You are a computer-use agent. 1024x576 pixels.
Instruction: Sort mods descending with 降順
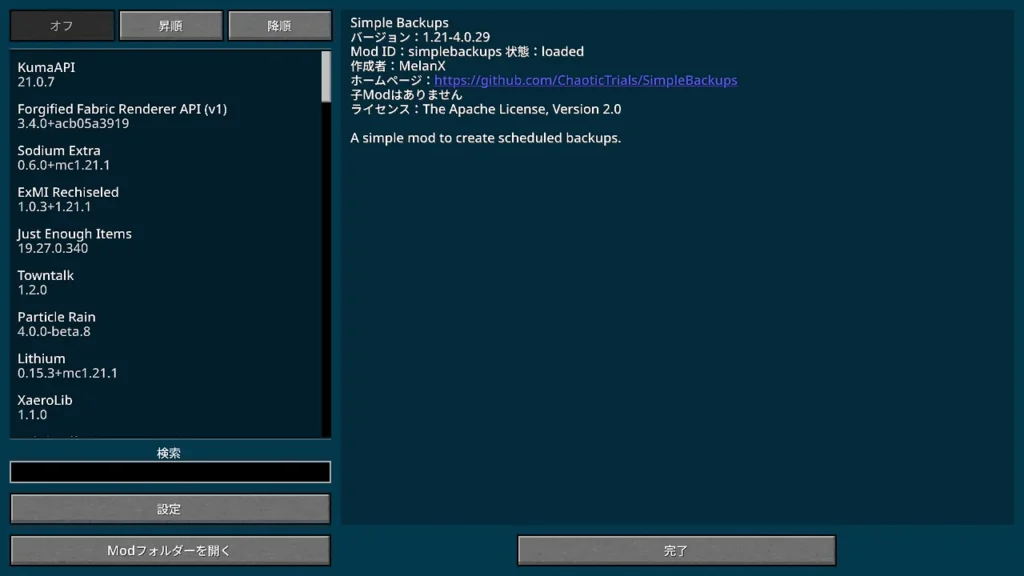[x=279, y=26]
